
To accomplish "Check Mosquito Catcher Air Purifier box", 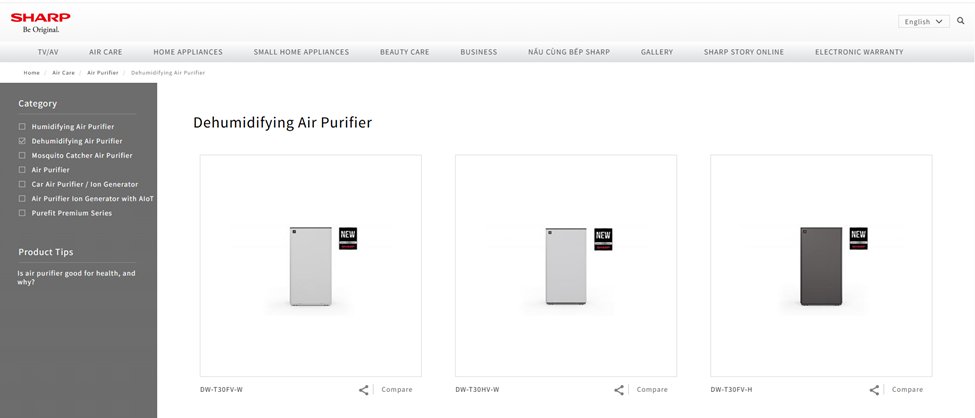I will 22,156.
